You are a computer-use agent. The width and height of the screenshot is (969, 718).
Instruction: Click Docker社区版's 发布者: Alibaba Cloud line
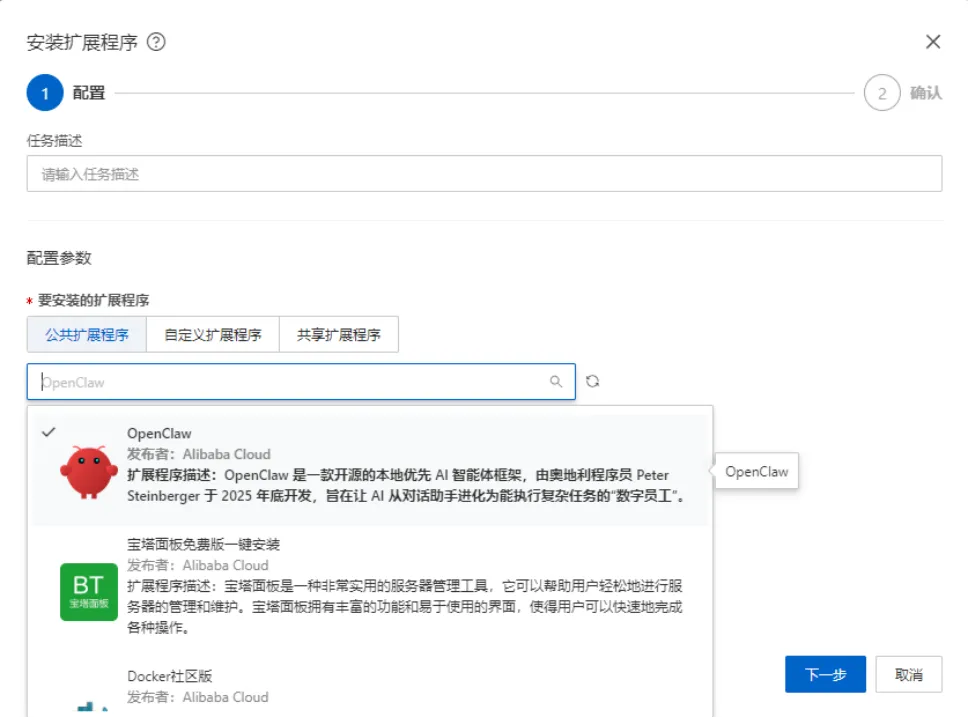(x=198, y=697)
